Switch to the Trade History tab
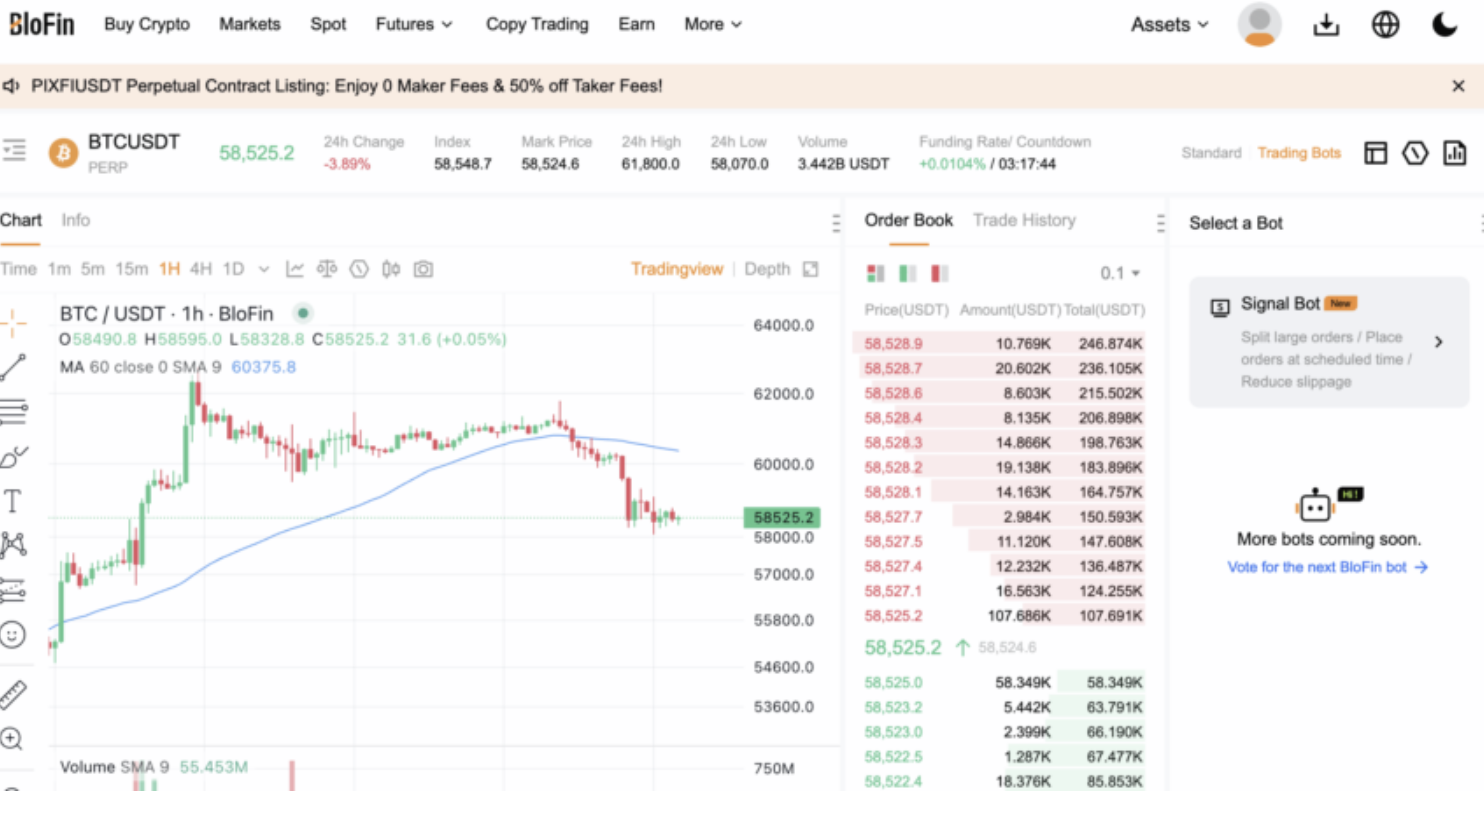The image size is (1484, 818). (1024, 220)
